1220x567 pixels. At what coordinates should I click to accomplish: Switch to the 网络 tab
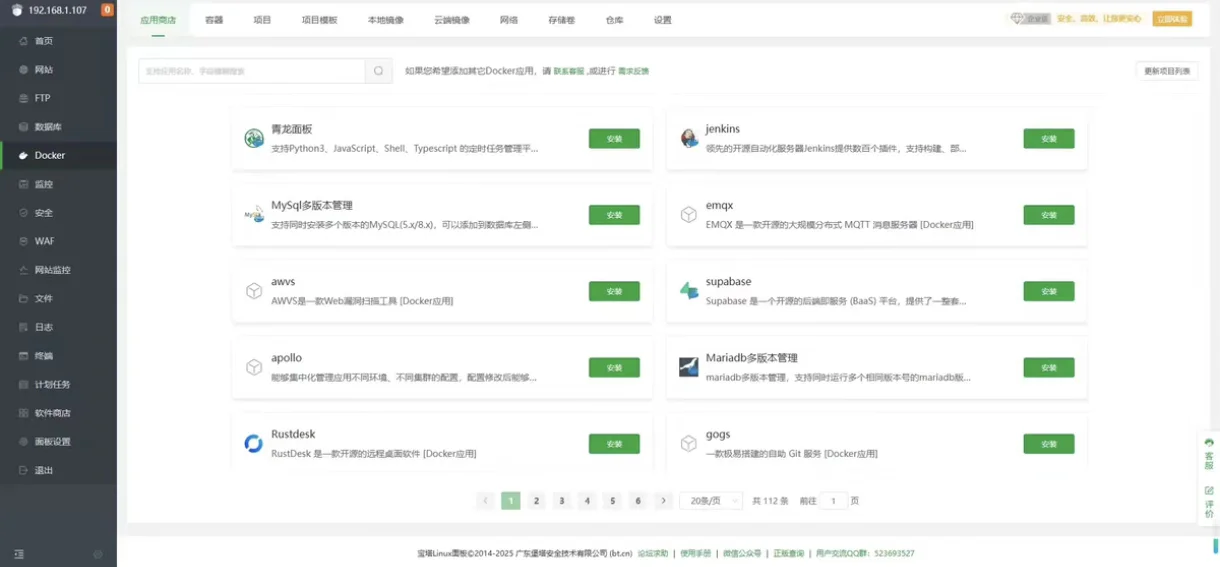(509, 20)
